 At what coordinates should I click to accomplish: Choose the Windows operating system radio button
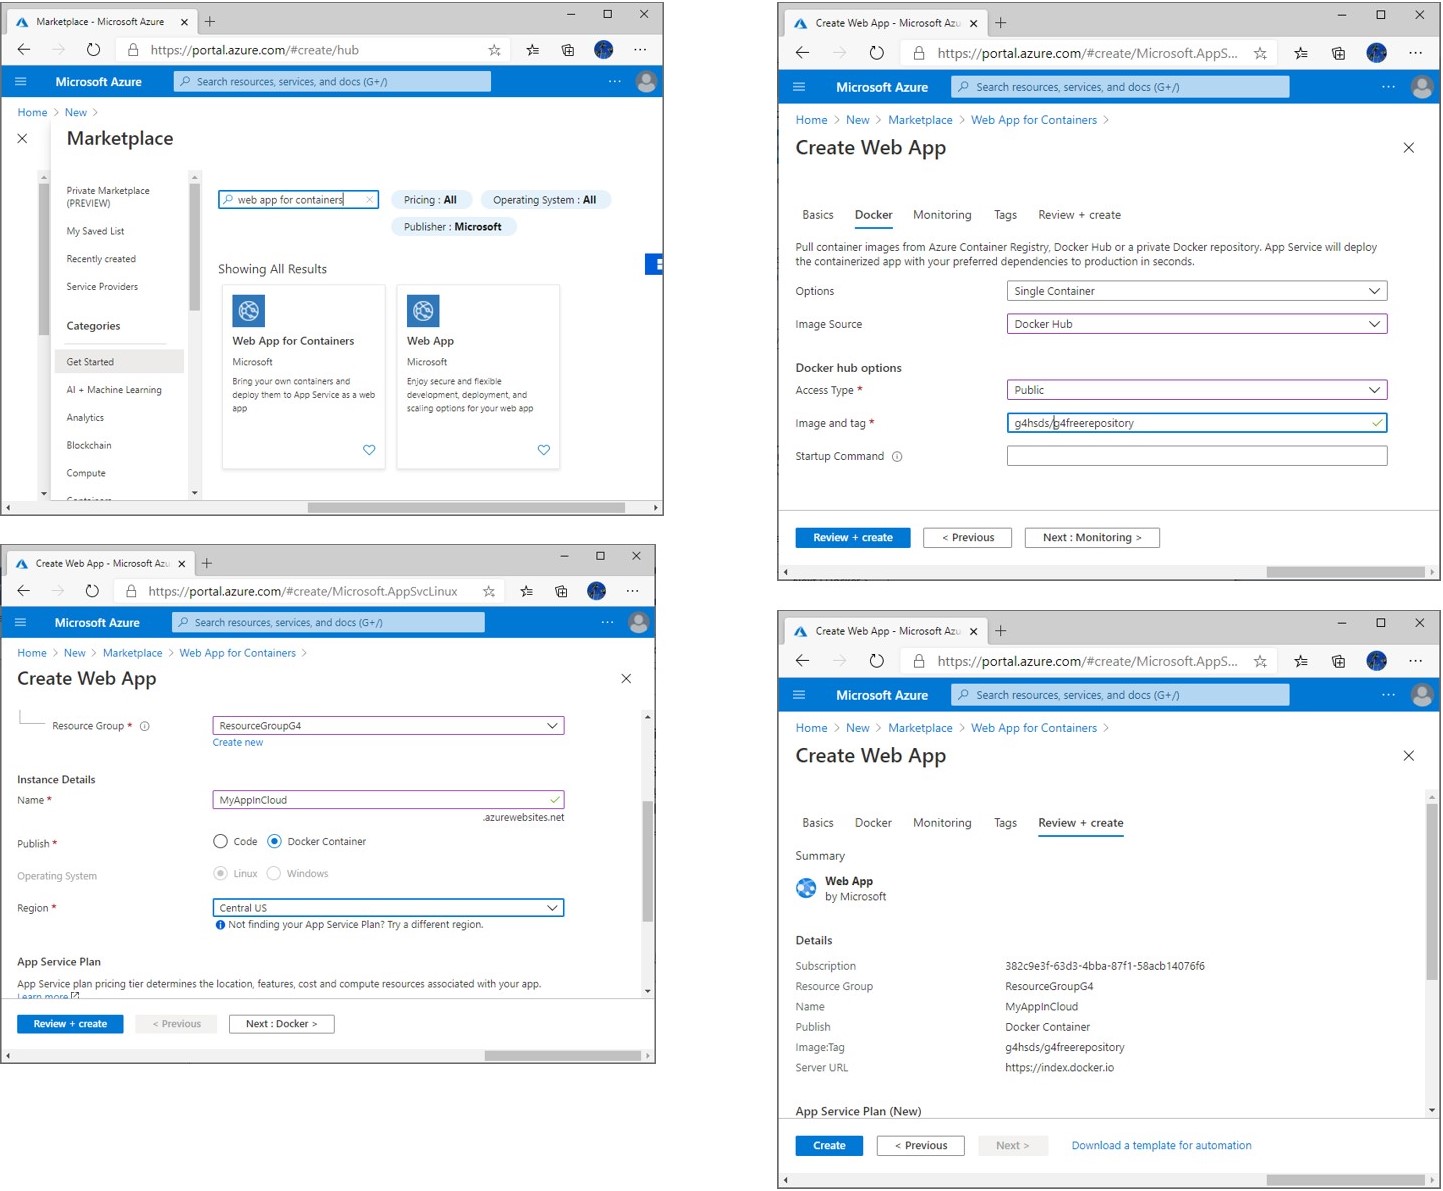(274, 874)
